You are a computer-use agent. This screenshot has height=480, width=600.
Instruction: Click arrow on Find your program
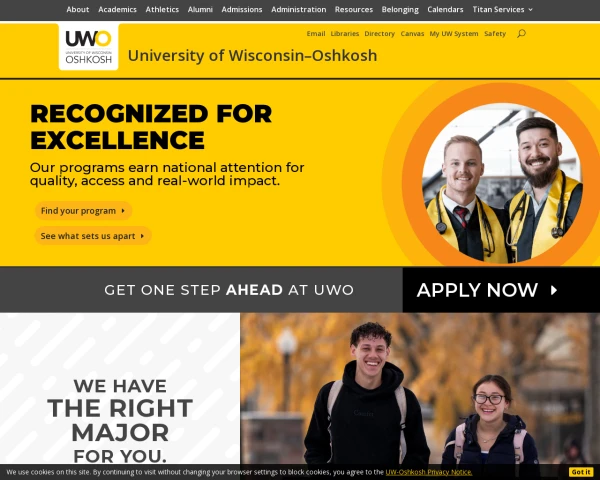tap(123, 211)
